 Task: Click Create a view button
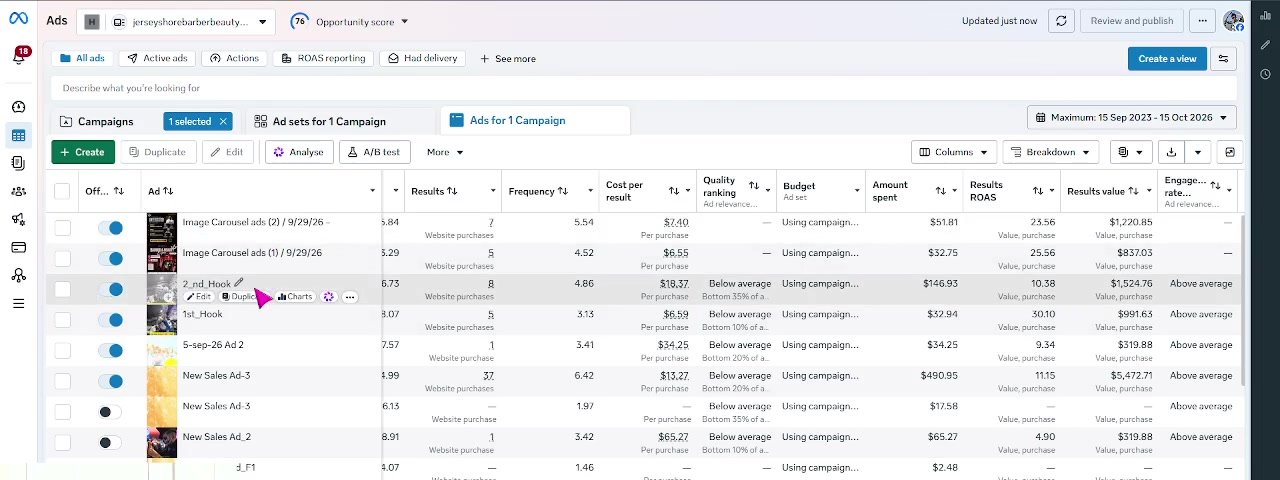click(x=1167, y=59)
